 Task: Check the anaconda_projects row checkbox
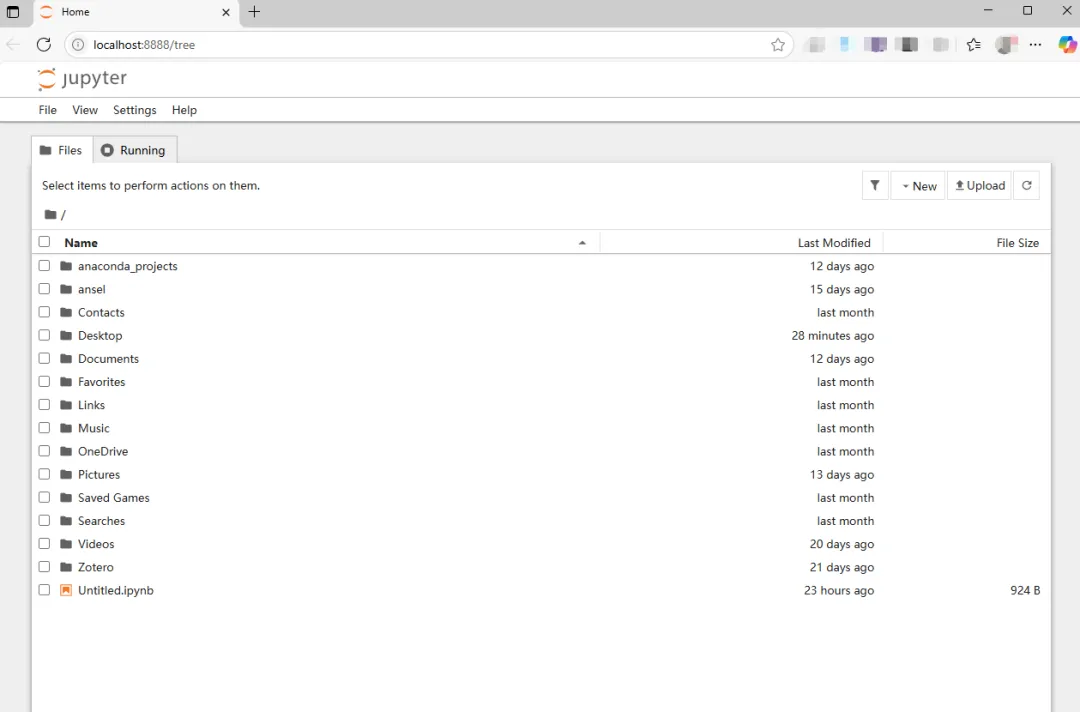point(44,266)
